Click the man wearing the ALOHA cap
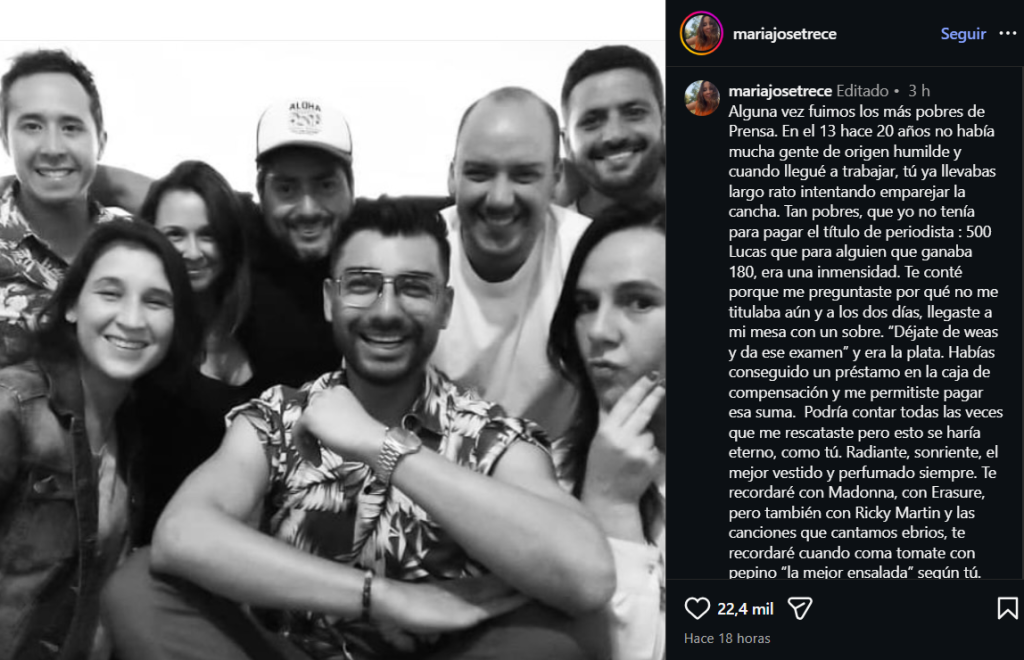The height and width of the screenshot is (660, 1024). tap(304, 196)
